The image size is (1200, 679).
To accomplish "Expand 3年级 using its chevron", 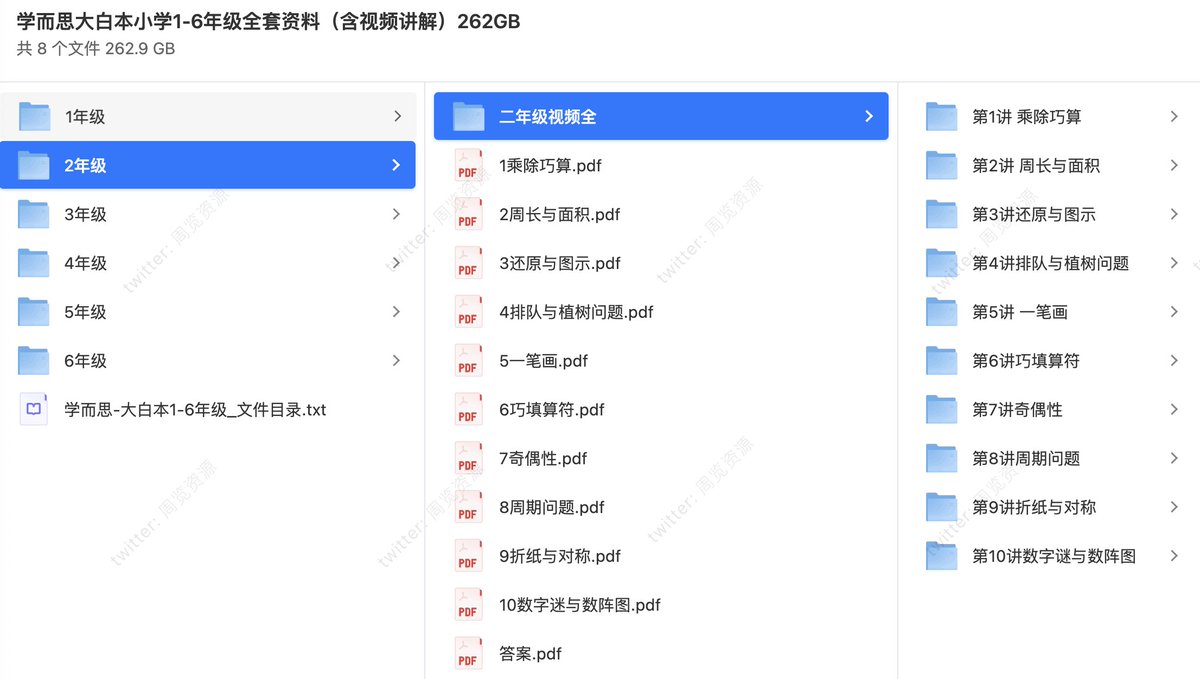I will (397, 215).
